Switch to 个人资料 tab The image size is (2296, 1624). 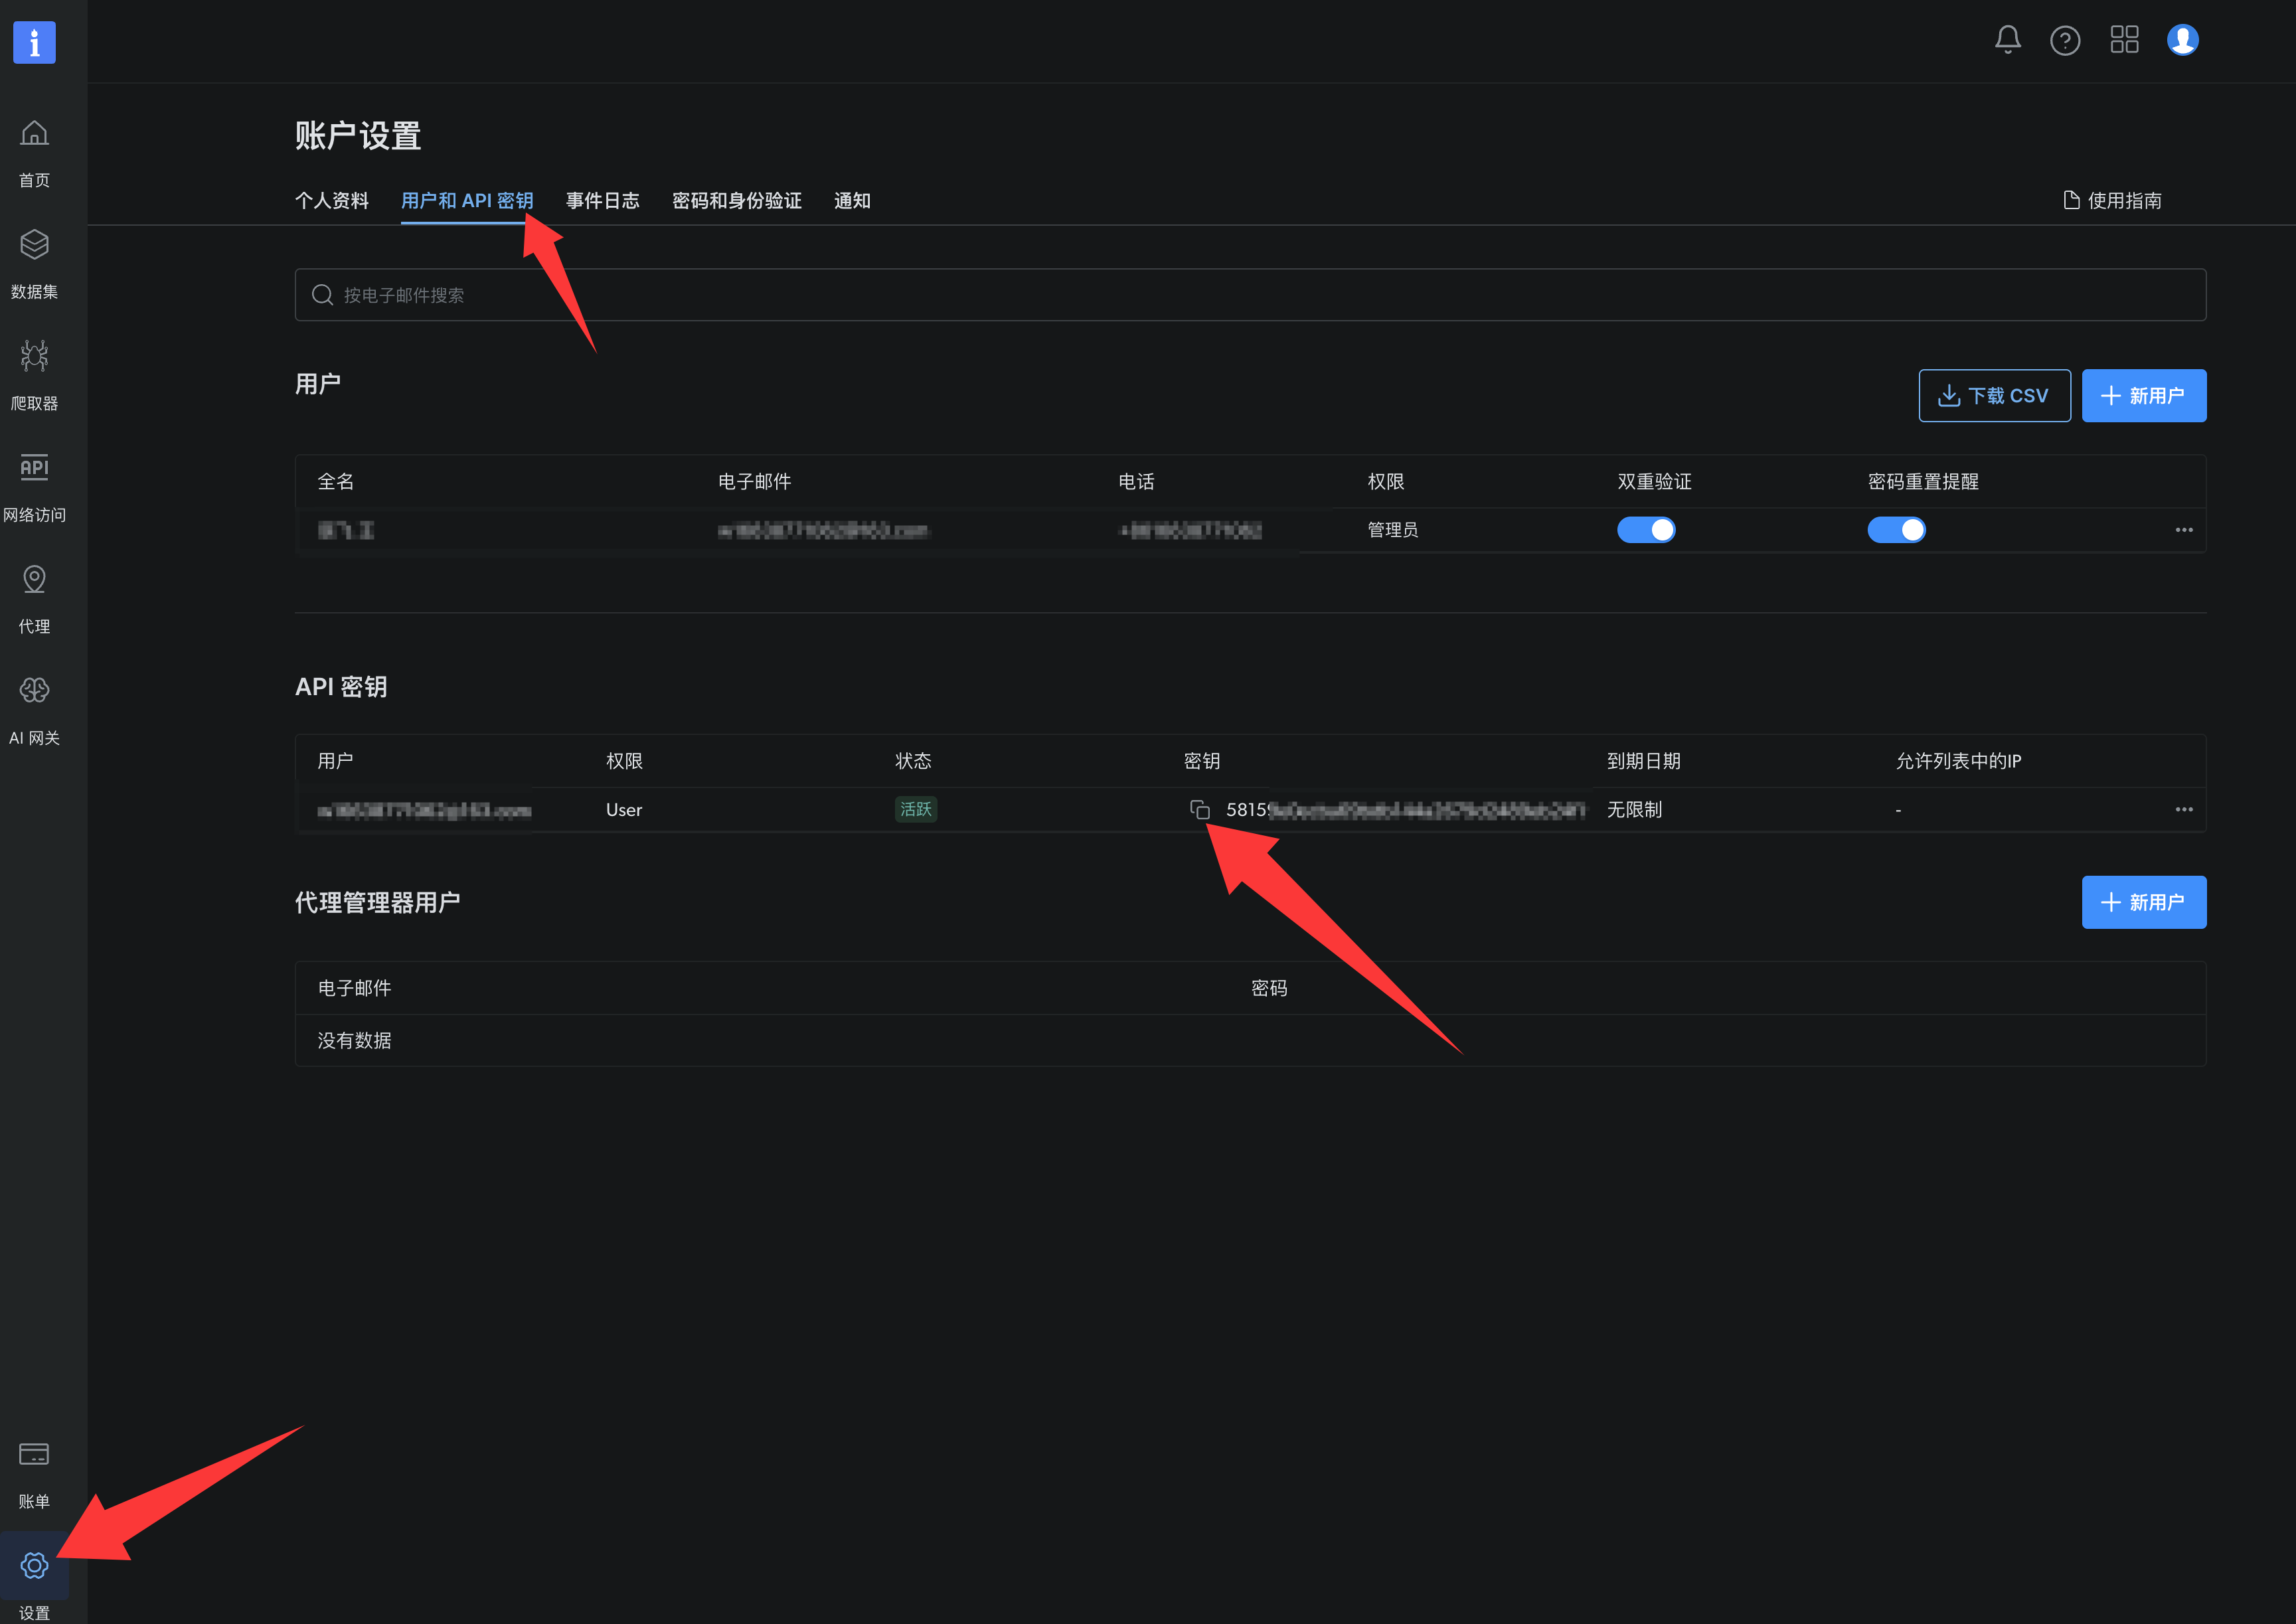332,201
